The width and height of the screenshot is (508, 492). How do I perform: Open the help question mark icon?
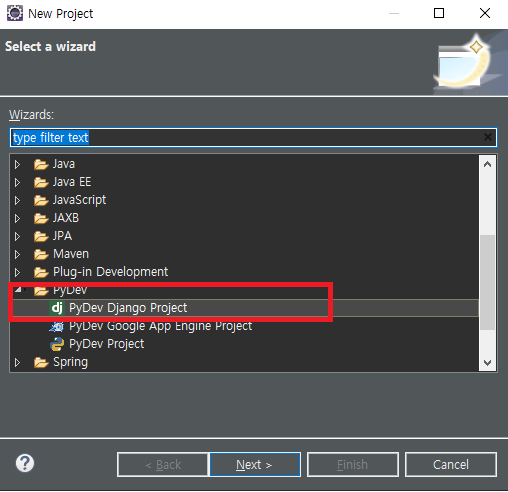click(25, 463)
